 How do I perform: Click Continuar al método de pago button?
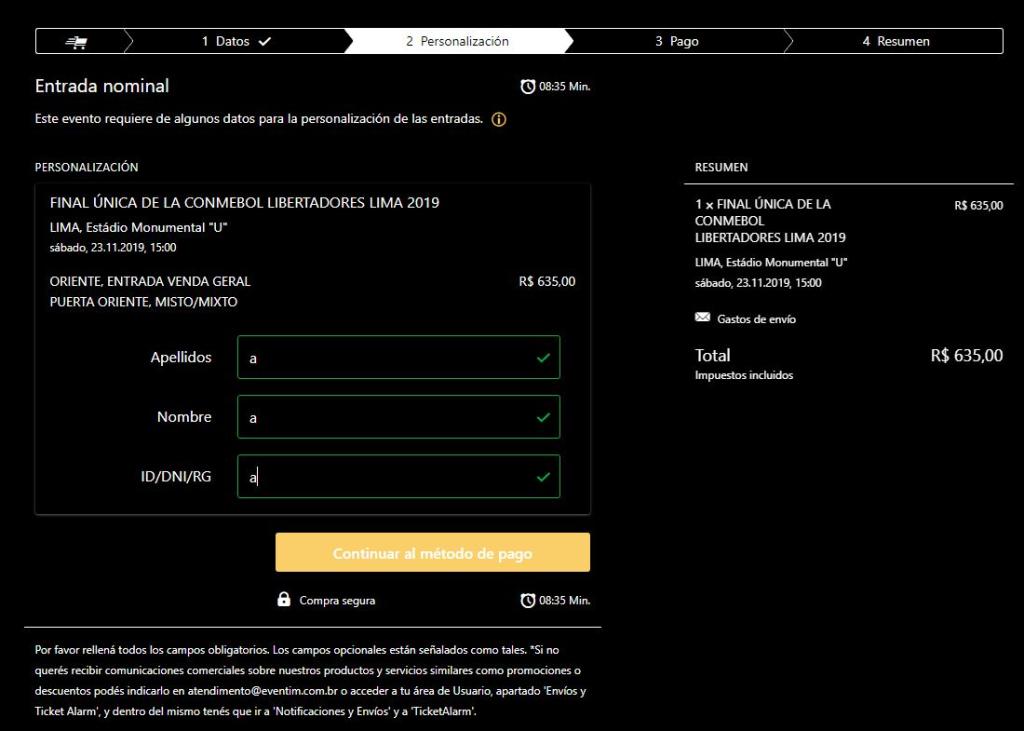[x=432, y=553]
